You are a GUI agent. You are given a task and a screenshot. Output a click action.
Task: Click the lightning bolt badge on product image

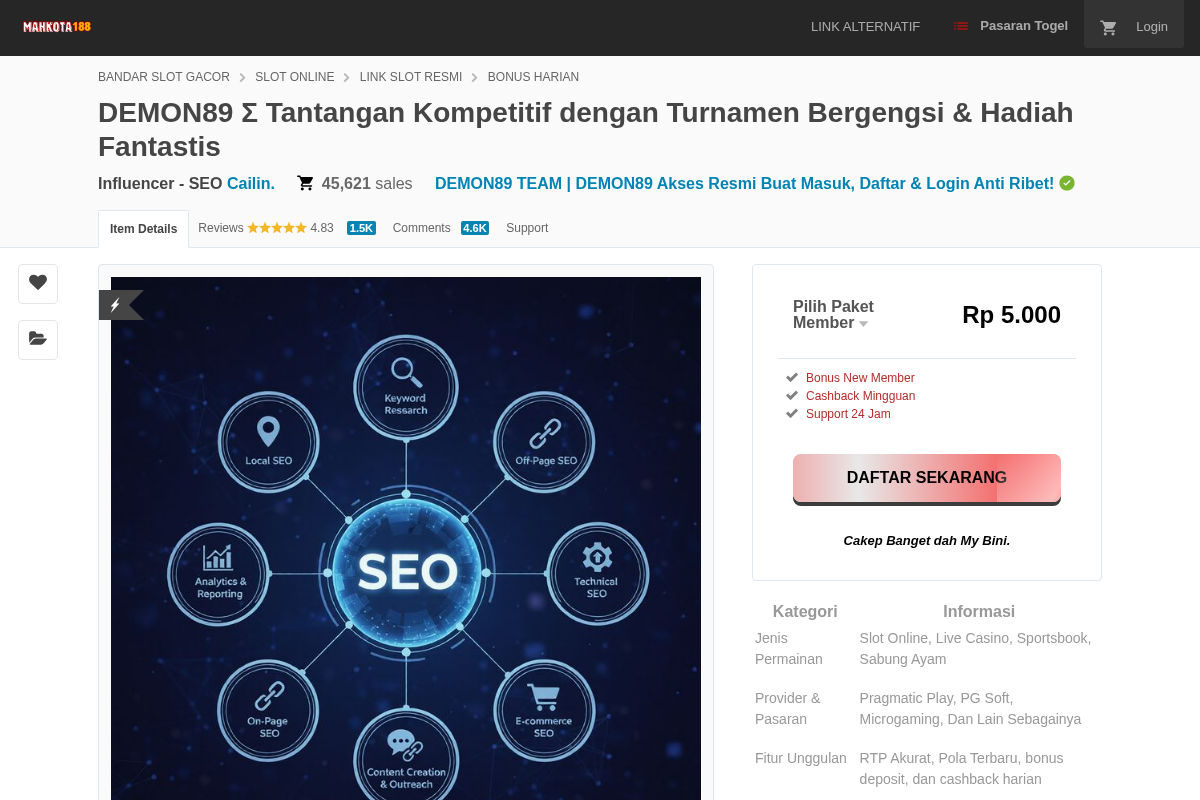[113, 304]
